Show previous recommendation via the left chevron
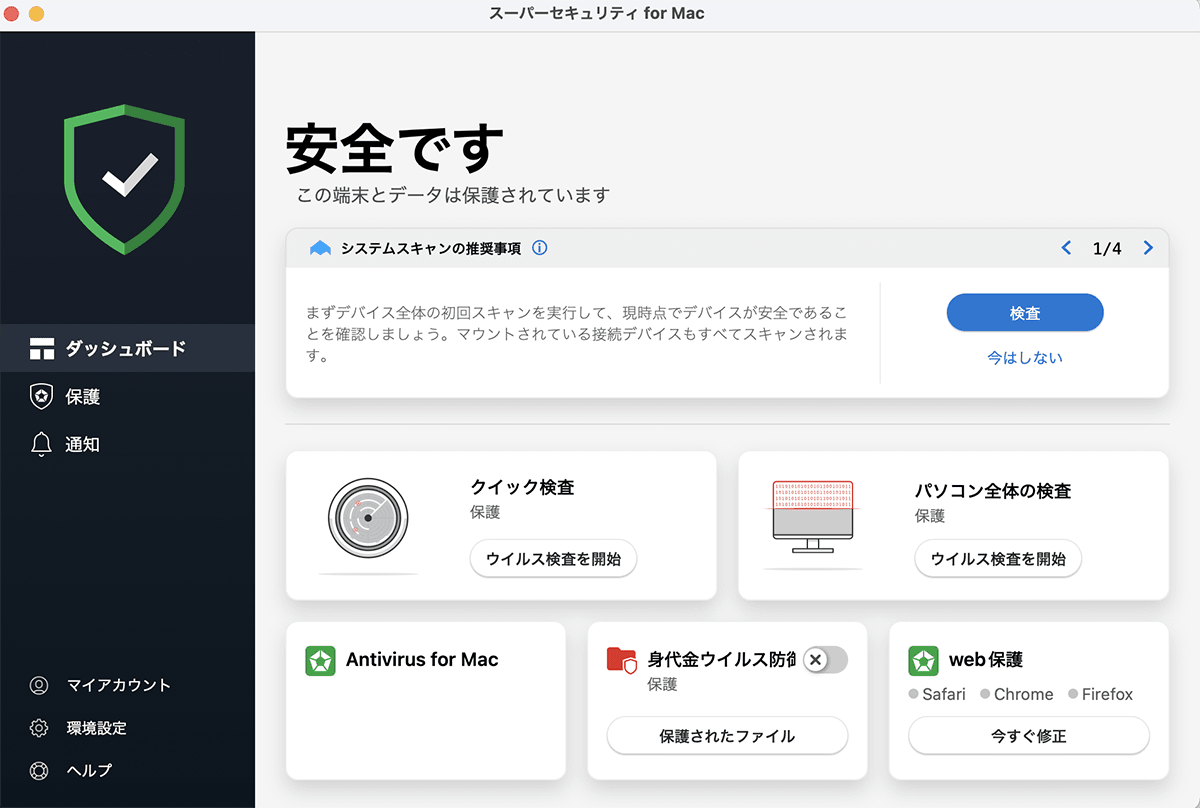Image resolution: width=1200 pixels, height=808 pixels. tap(1066, 247)
